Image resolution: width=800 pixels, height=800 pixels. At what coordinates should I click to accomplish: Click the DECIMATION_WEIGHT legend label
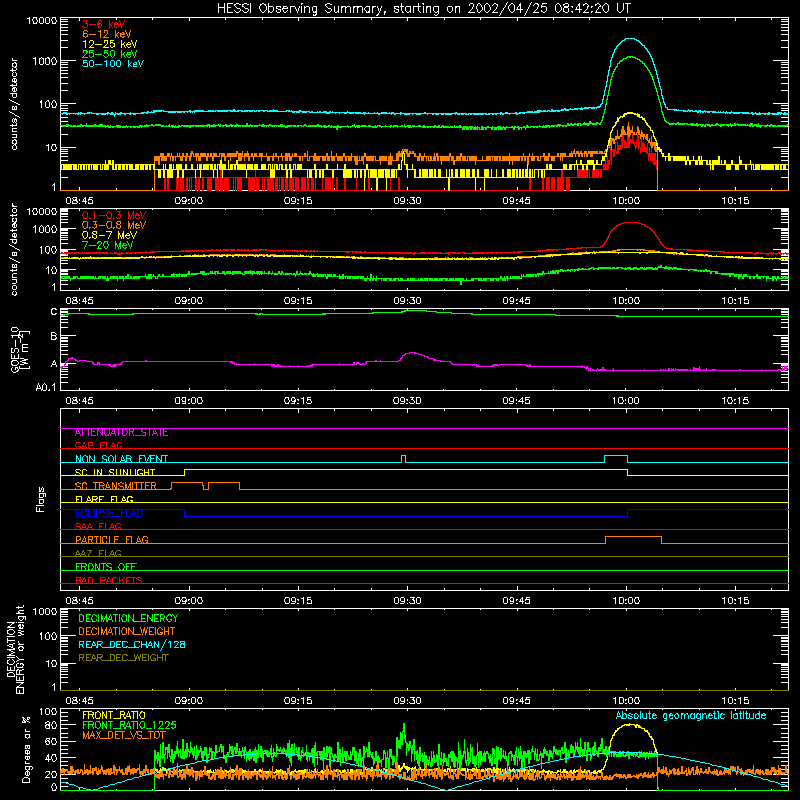point(127,631)
